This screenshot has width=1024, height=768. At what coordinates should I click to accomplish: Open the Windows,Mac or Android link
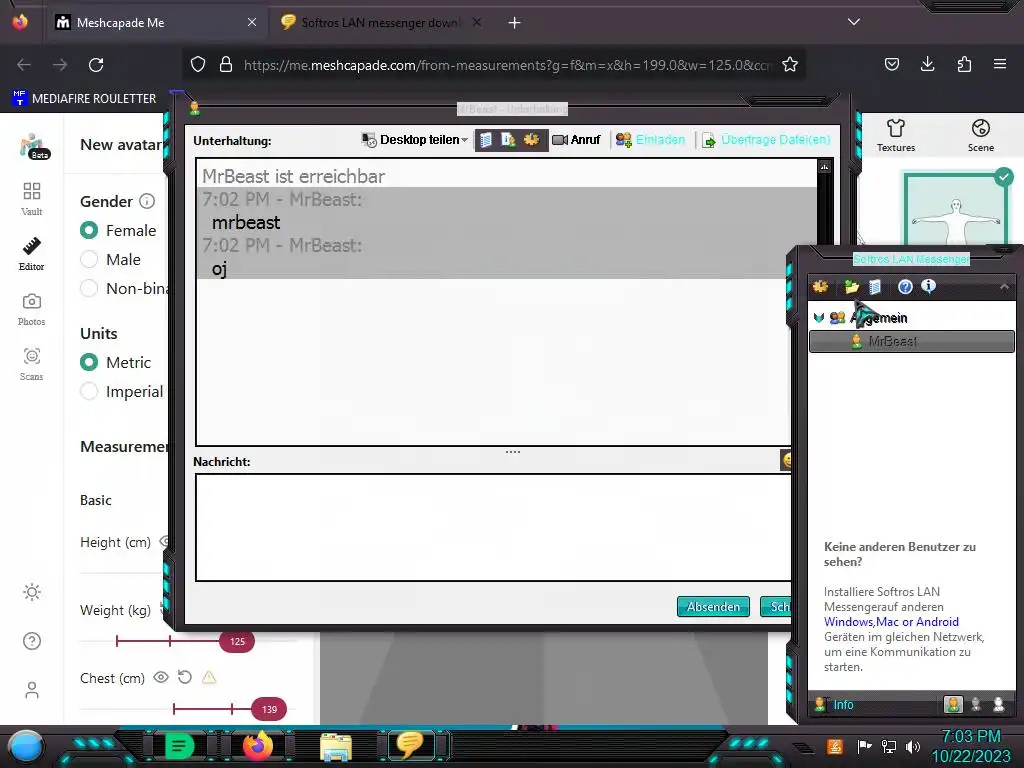click(891, 622)
